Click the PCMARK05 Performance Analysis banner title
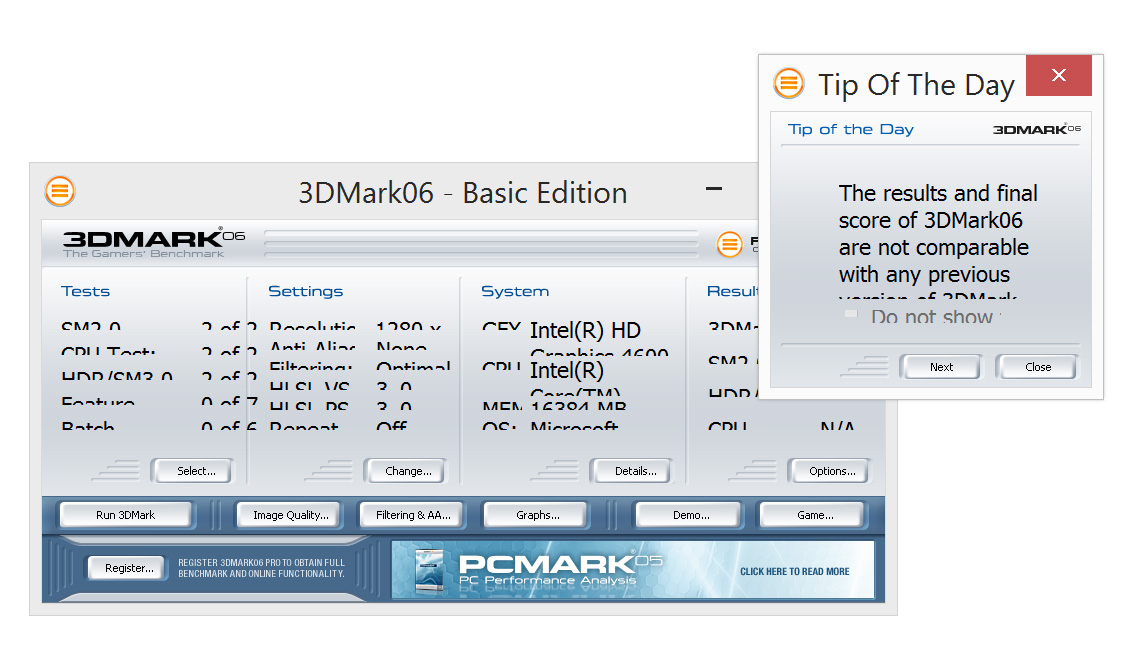This screenshot has height=668, width=1128. (x=560, y=569)
